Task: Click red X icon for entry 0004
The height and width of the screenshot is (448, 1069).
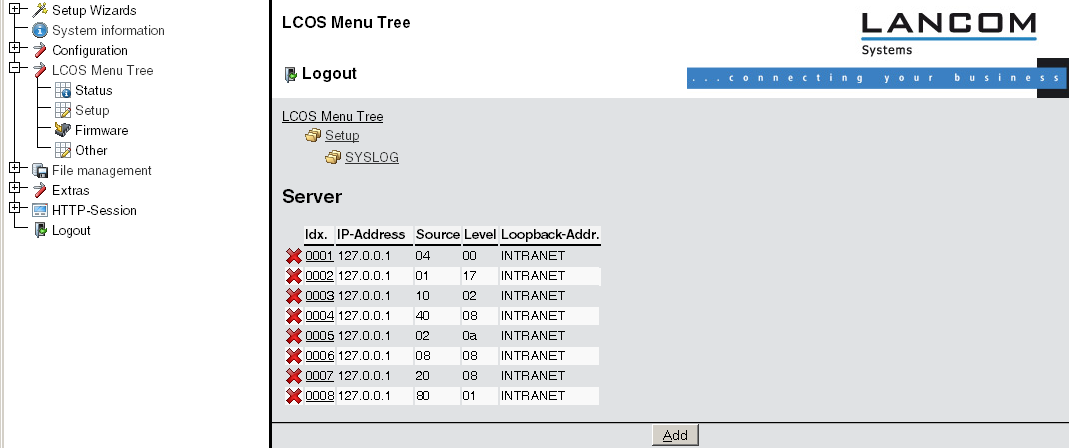Action: click(x=293, y=316)
